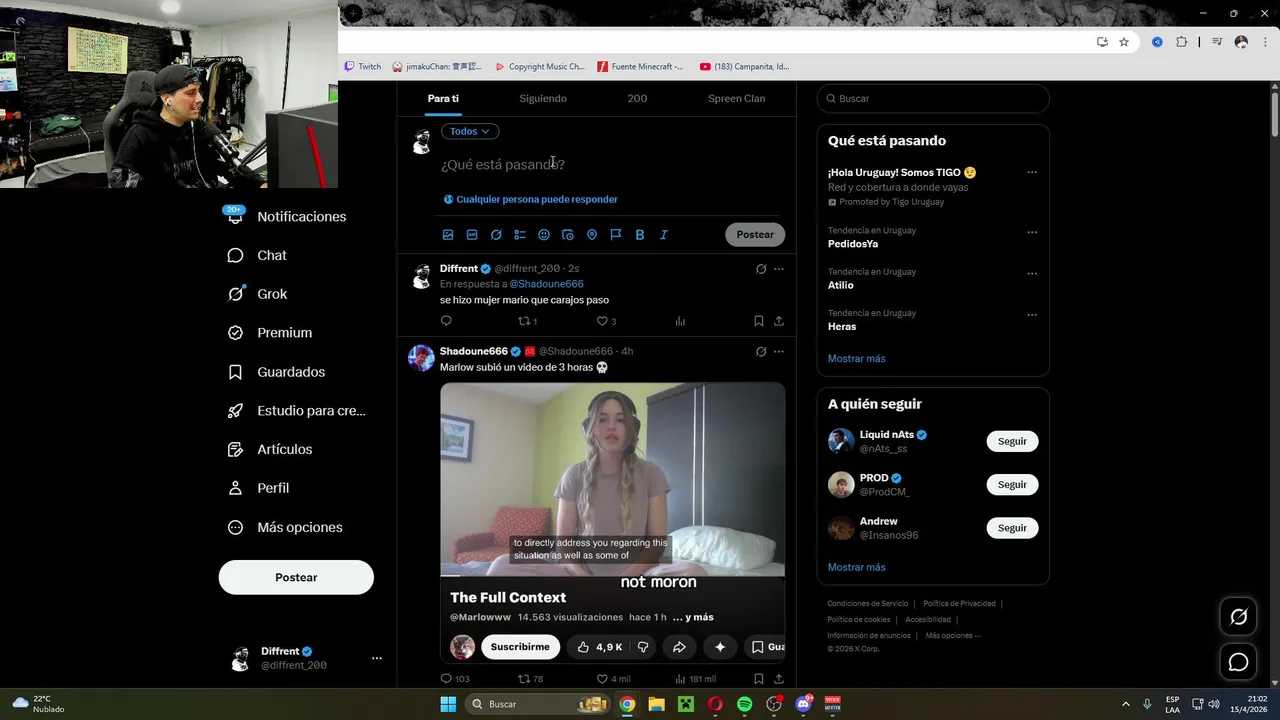The image size is (1280, 720).
Task: View analytics on Diffrent's reply
Action: pyautogui.click(x=680, y=321)
